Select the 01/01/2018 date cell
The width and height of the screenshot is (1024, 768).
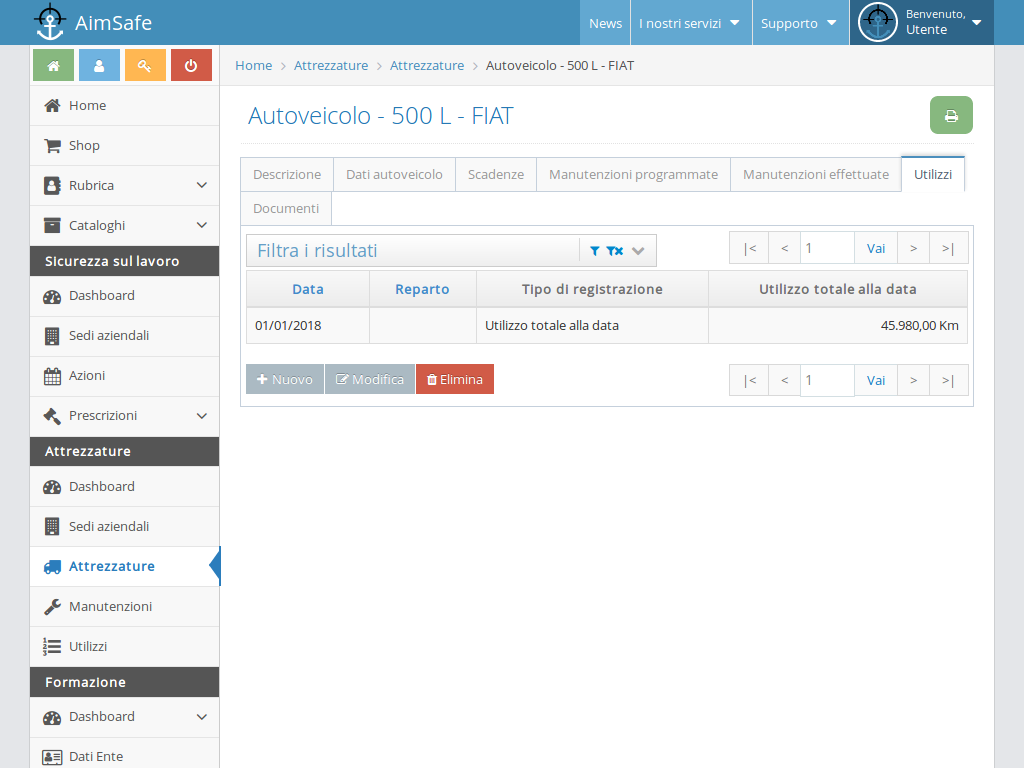(308, 325)
